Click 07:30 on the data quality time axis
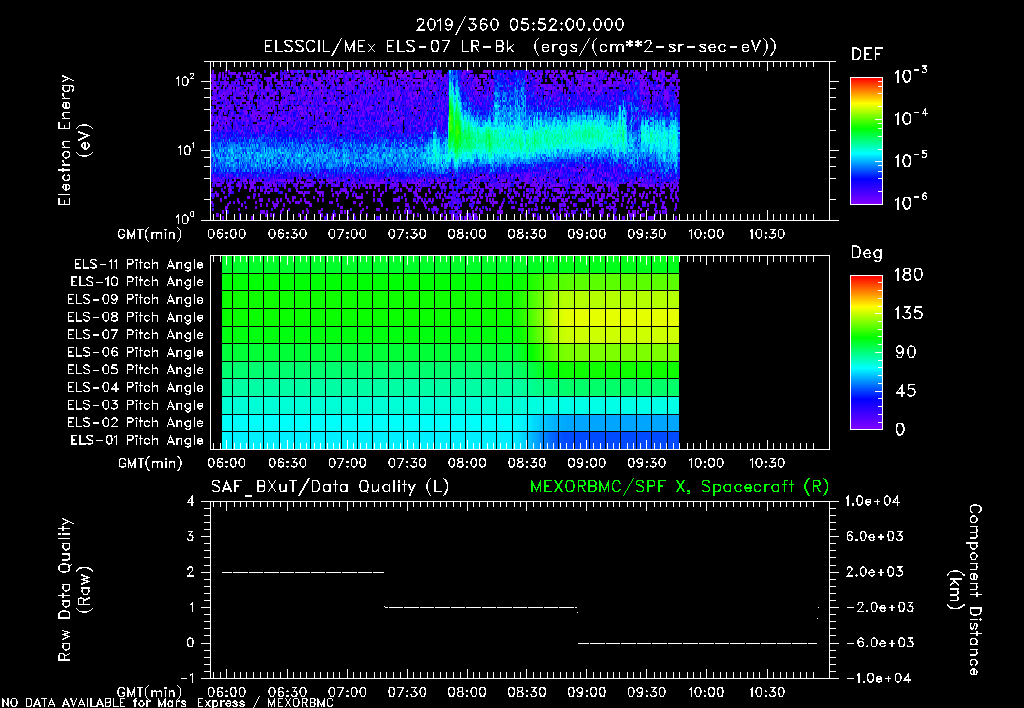This screenshot has width=1024, height=708. (x=407, y=692)
